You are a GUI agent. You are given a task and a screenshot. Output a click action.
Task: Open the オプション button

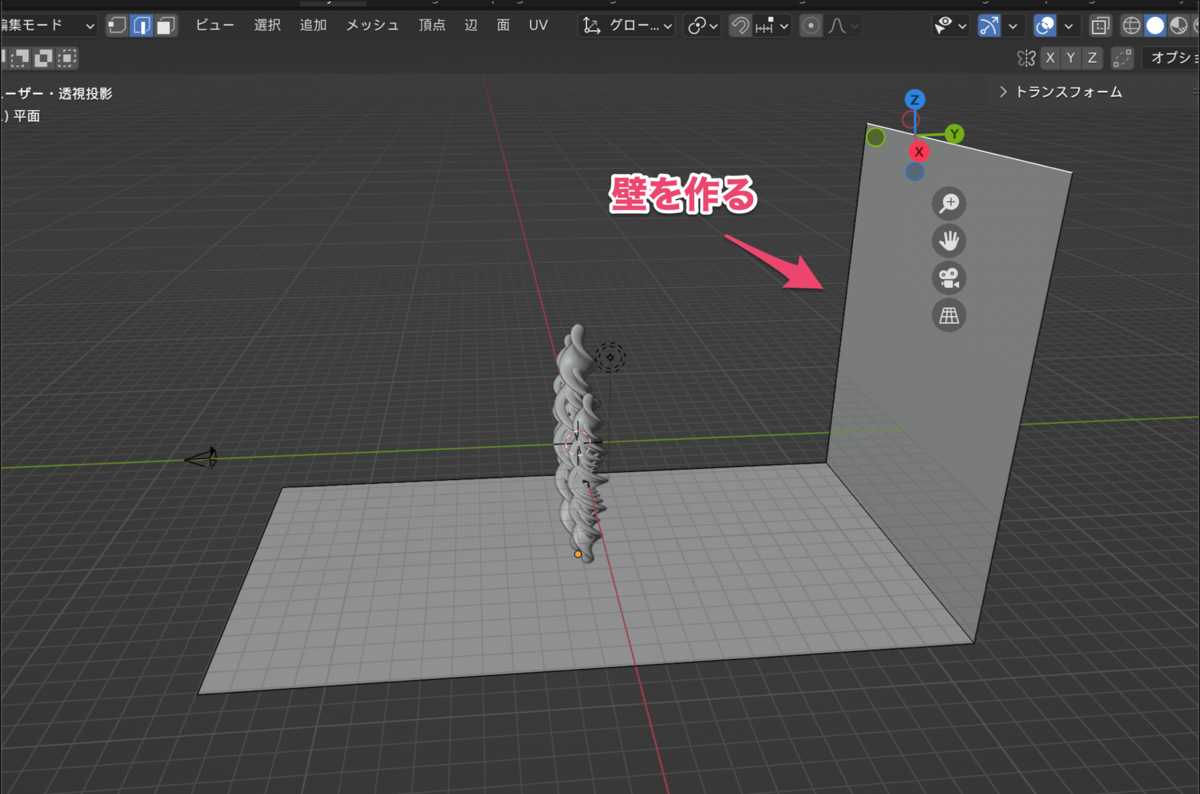point(1171,58)
